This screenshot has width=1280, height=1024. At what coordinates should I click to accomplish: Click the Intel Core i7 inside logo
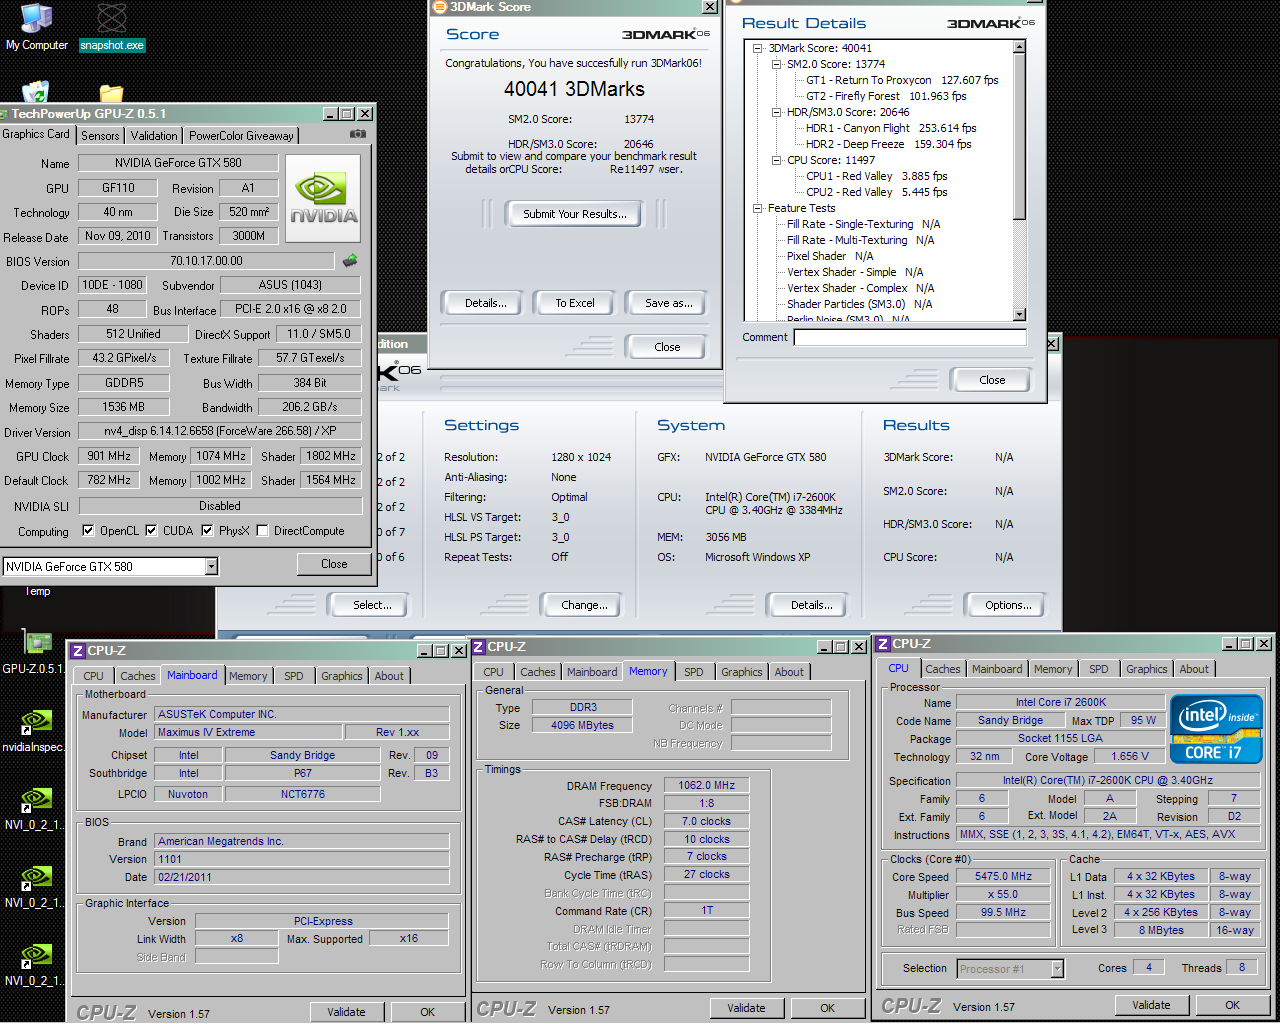[x=1216, y=730]
